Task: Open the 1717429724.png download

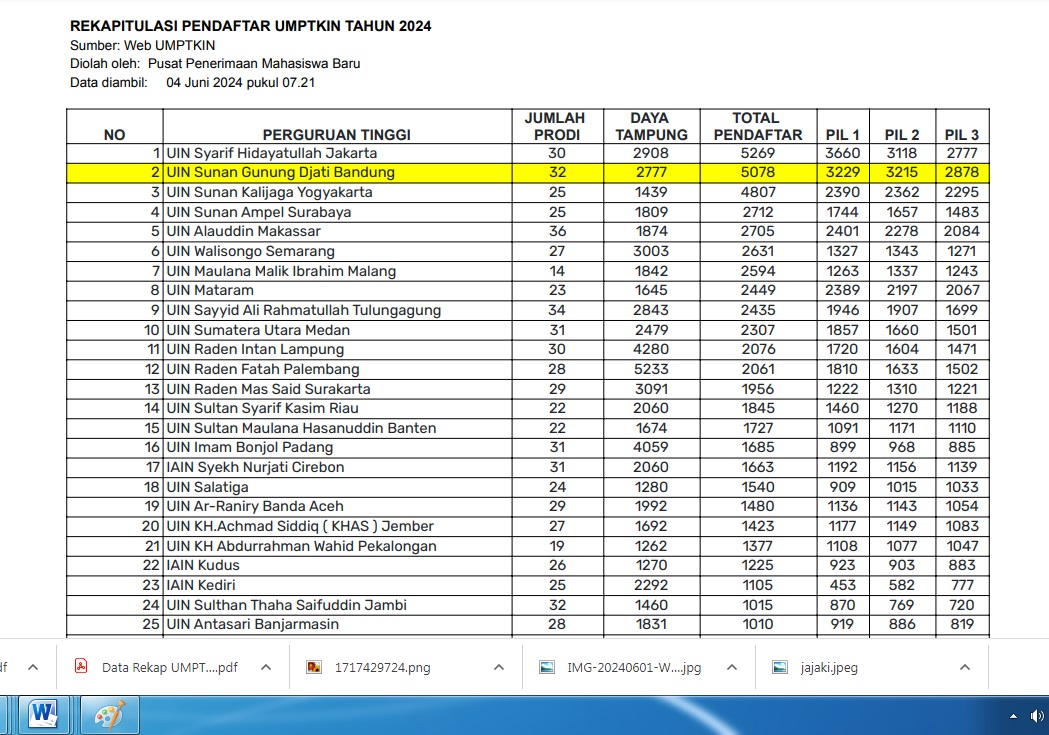Action: [x=382, y=667]
